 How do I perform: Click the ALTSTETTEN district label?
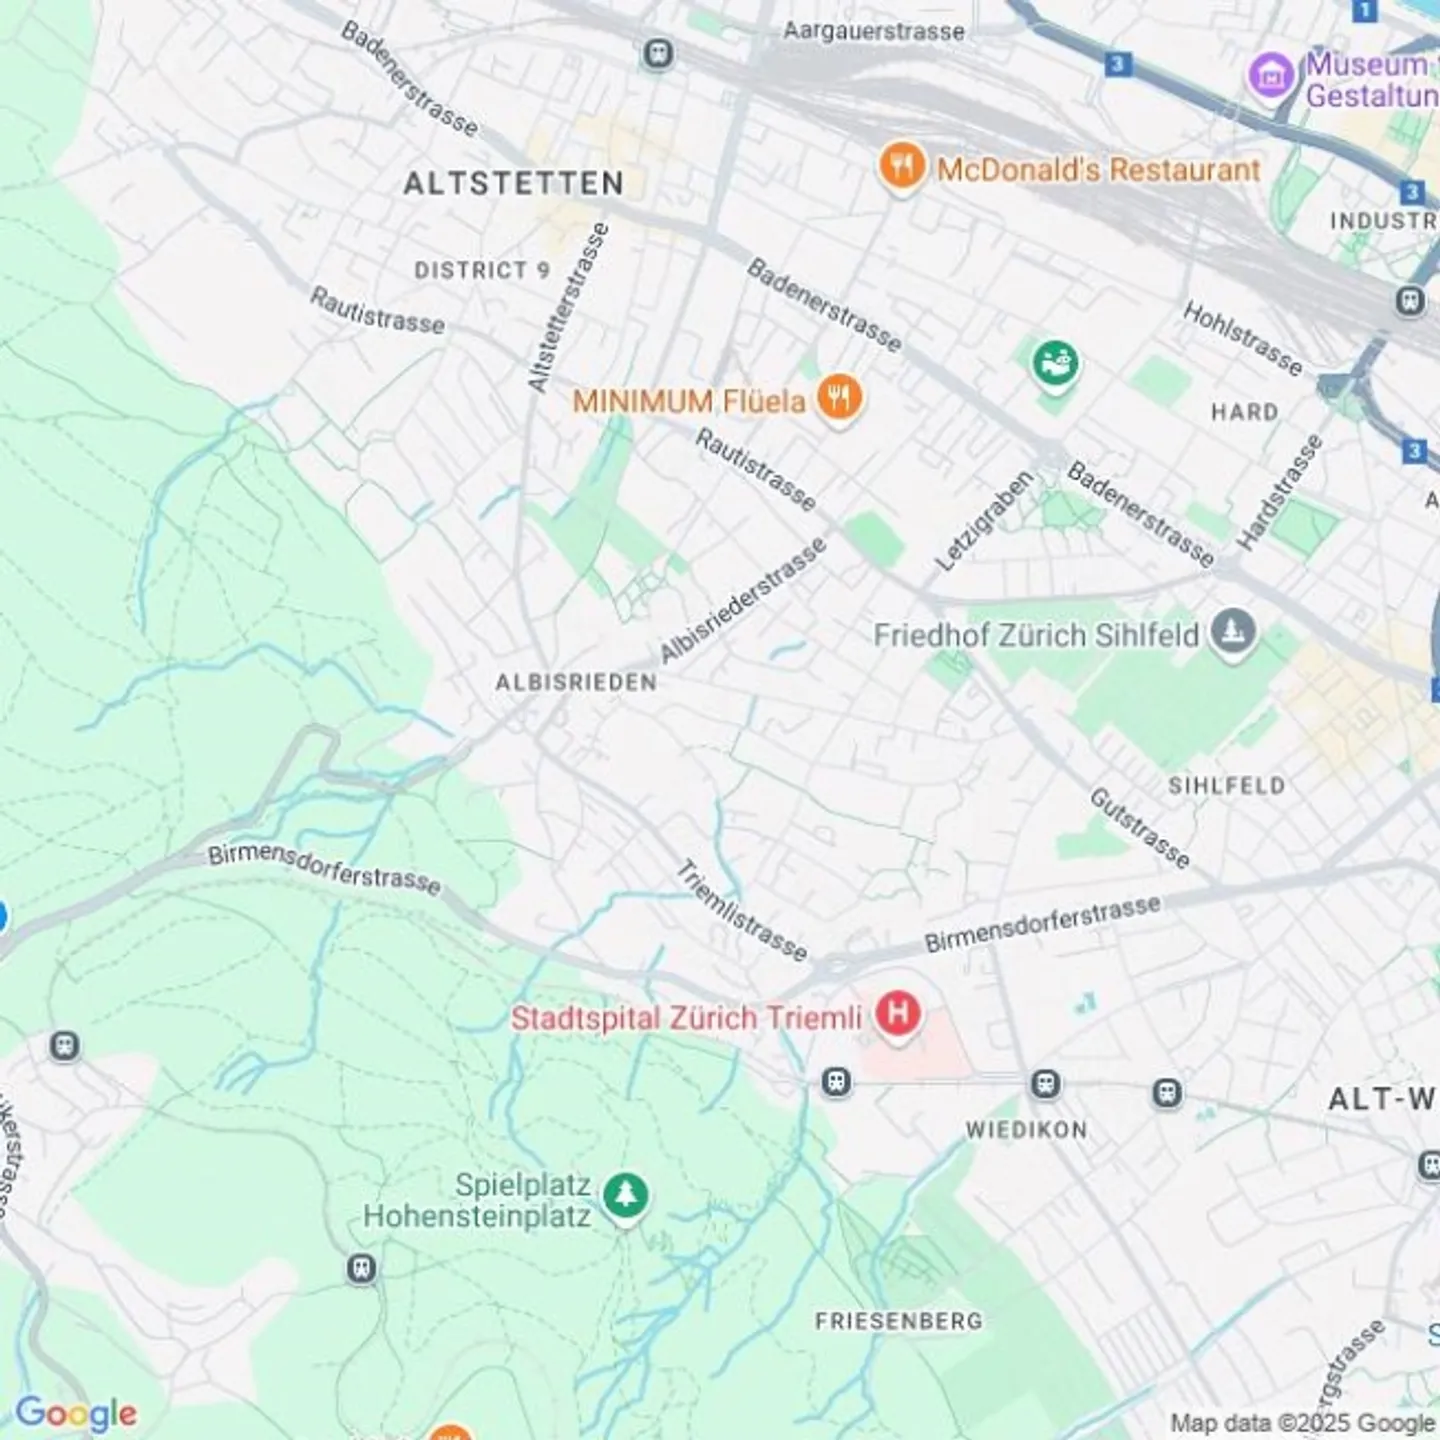514,183
